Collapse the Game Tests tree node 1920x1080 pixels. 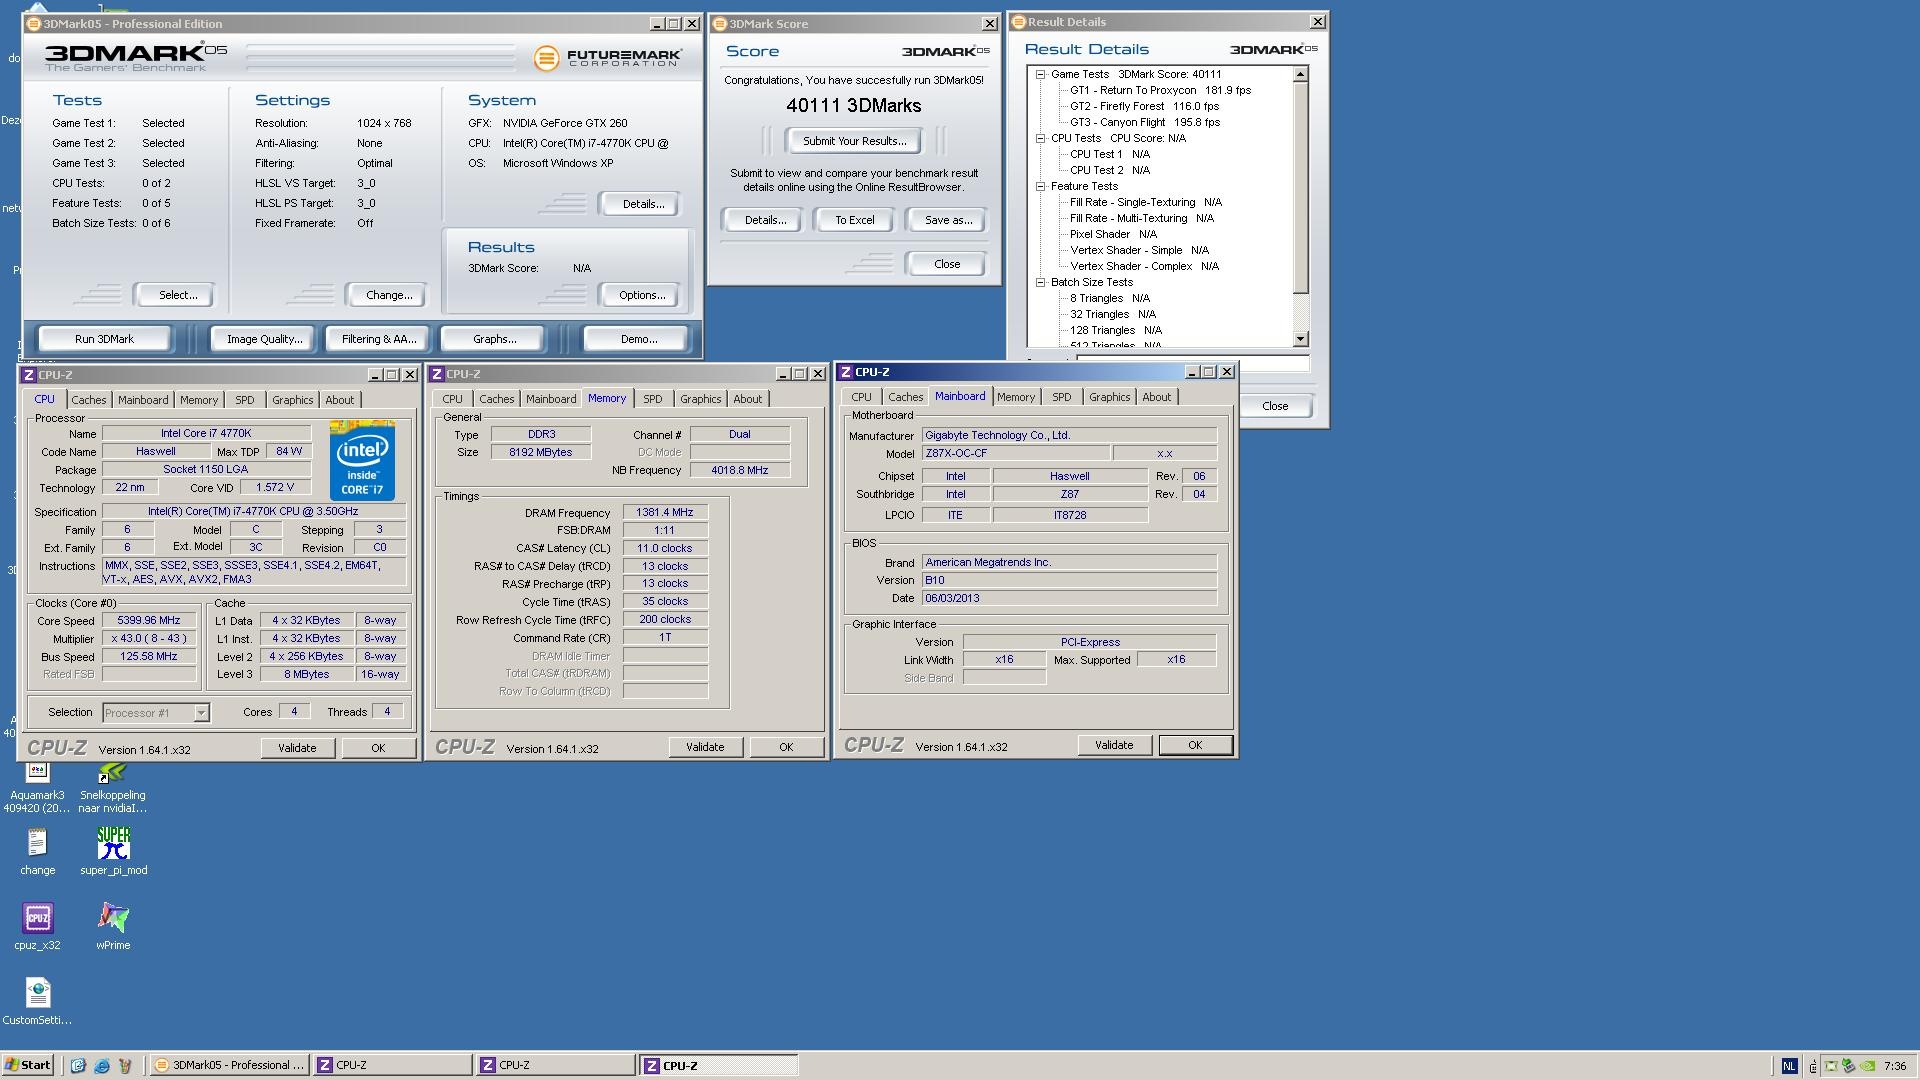1040,74
